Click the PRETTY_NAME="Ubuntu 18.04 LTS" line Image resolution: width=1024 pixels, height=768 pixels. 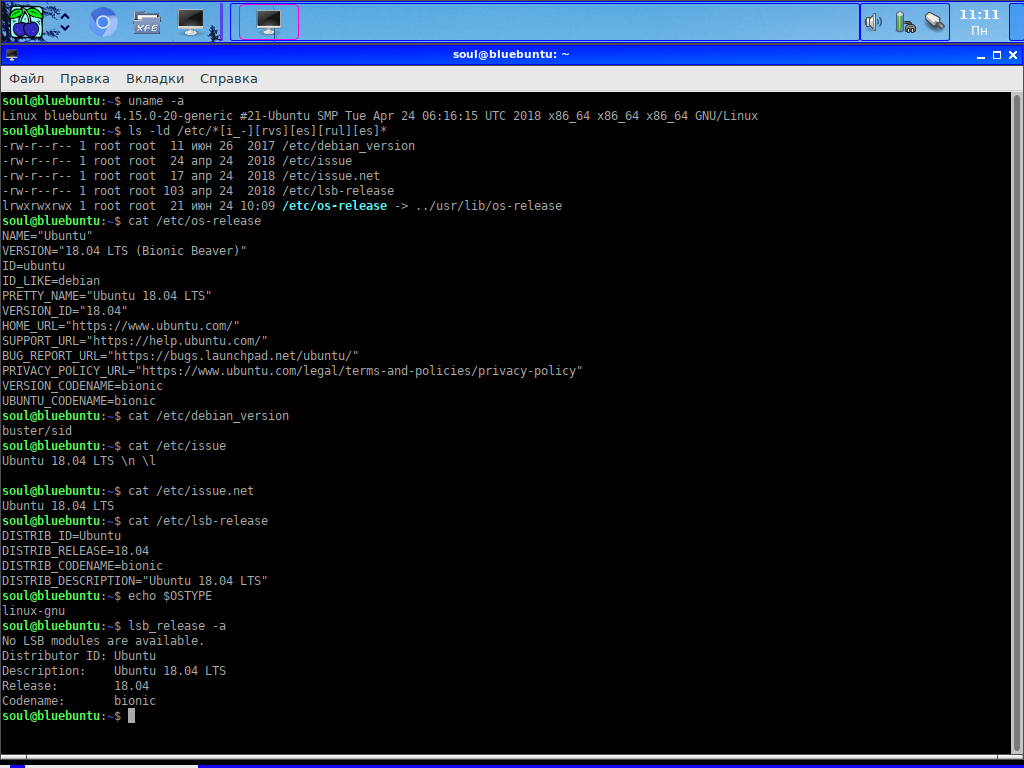pos(106,296)
